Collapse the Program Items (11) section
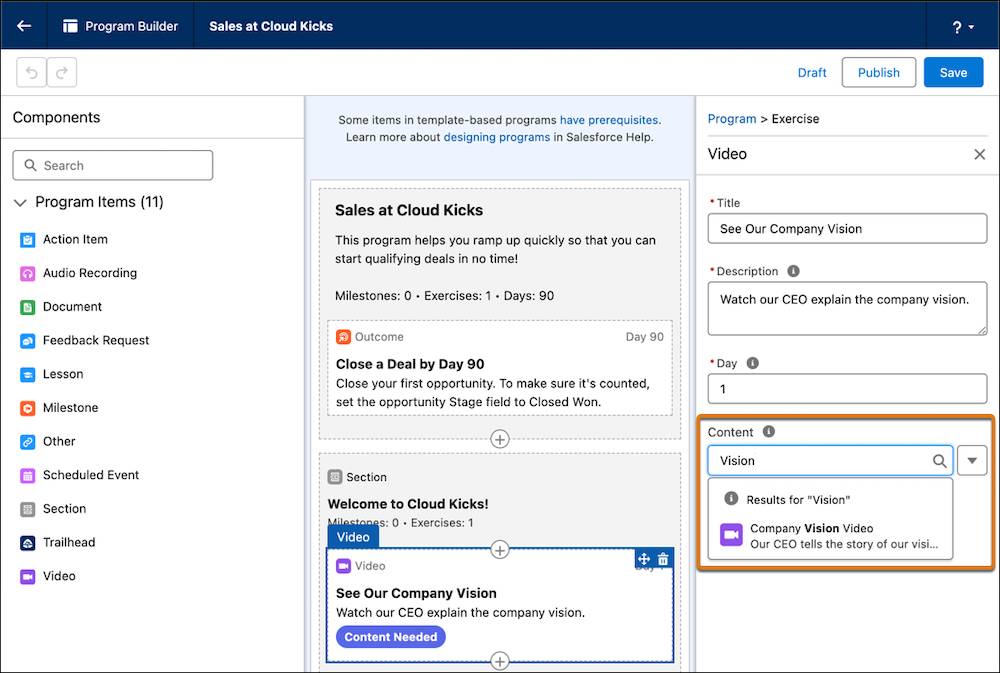The image size is (1000, 673). [20, 202]
